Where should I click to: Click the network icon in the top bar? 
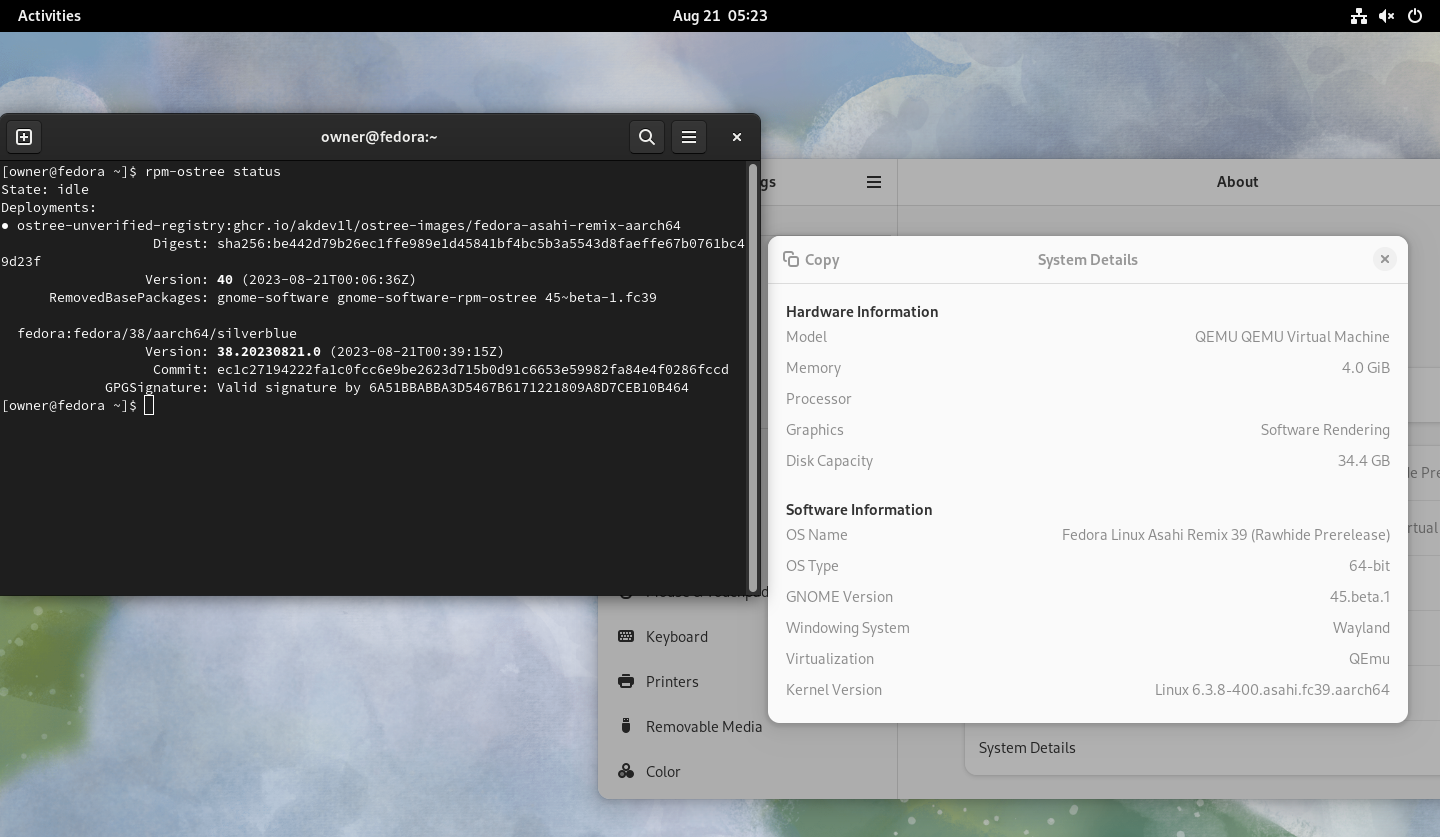[x=1359, y=16]
